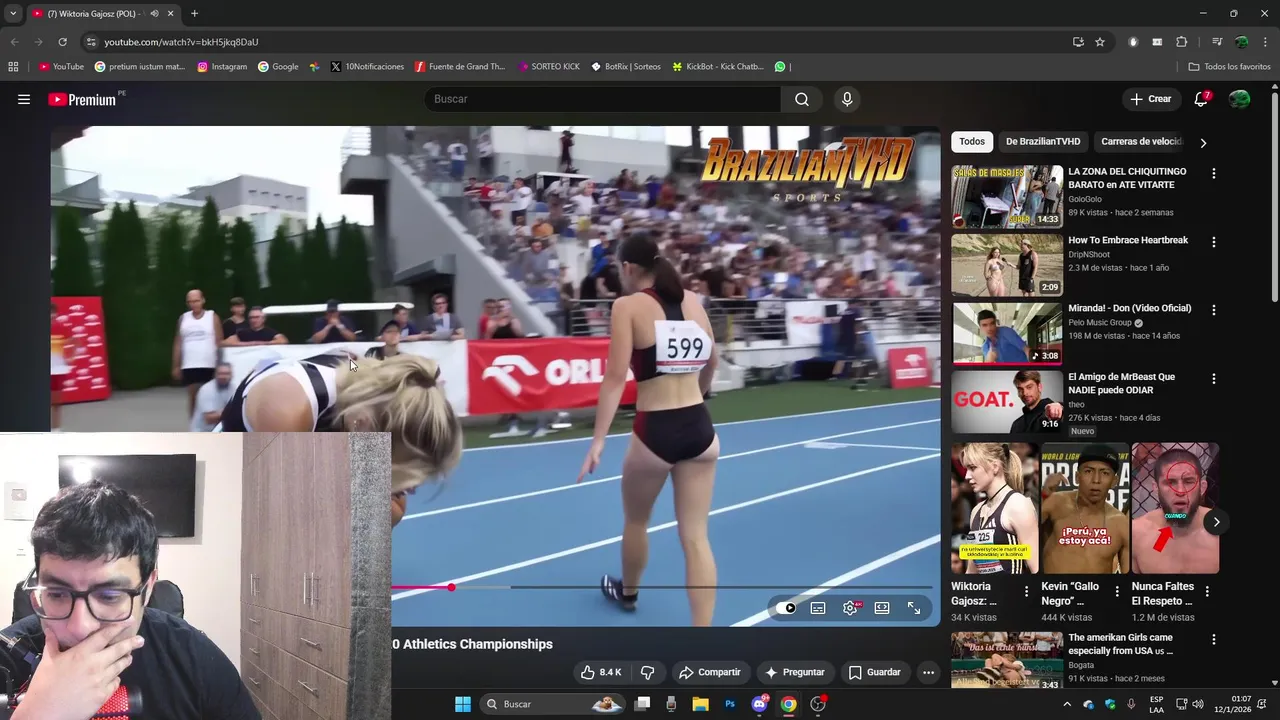Toggle subtitles in the video player

pyautogui.click(x=818, y=608)
